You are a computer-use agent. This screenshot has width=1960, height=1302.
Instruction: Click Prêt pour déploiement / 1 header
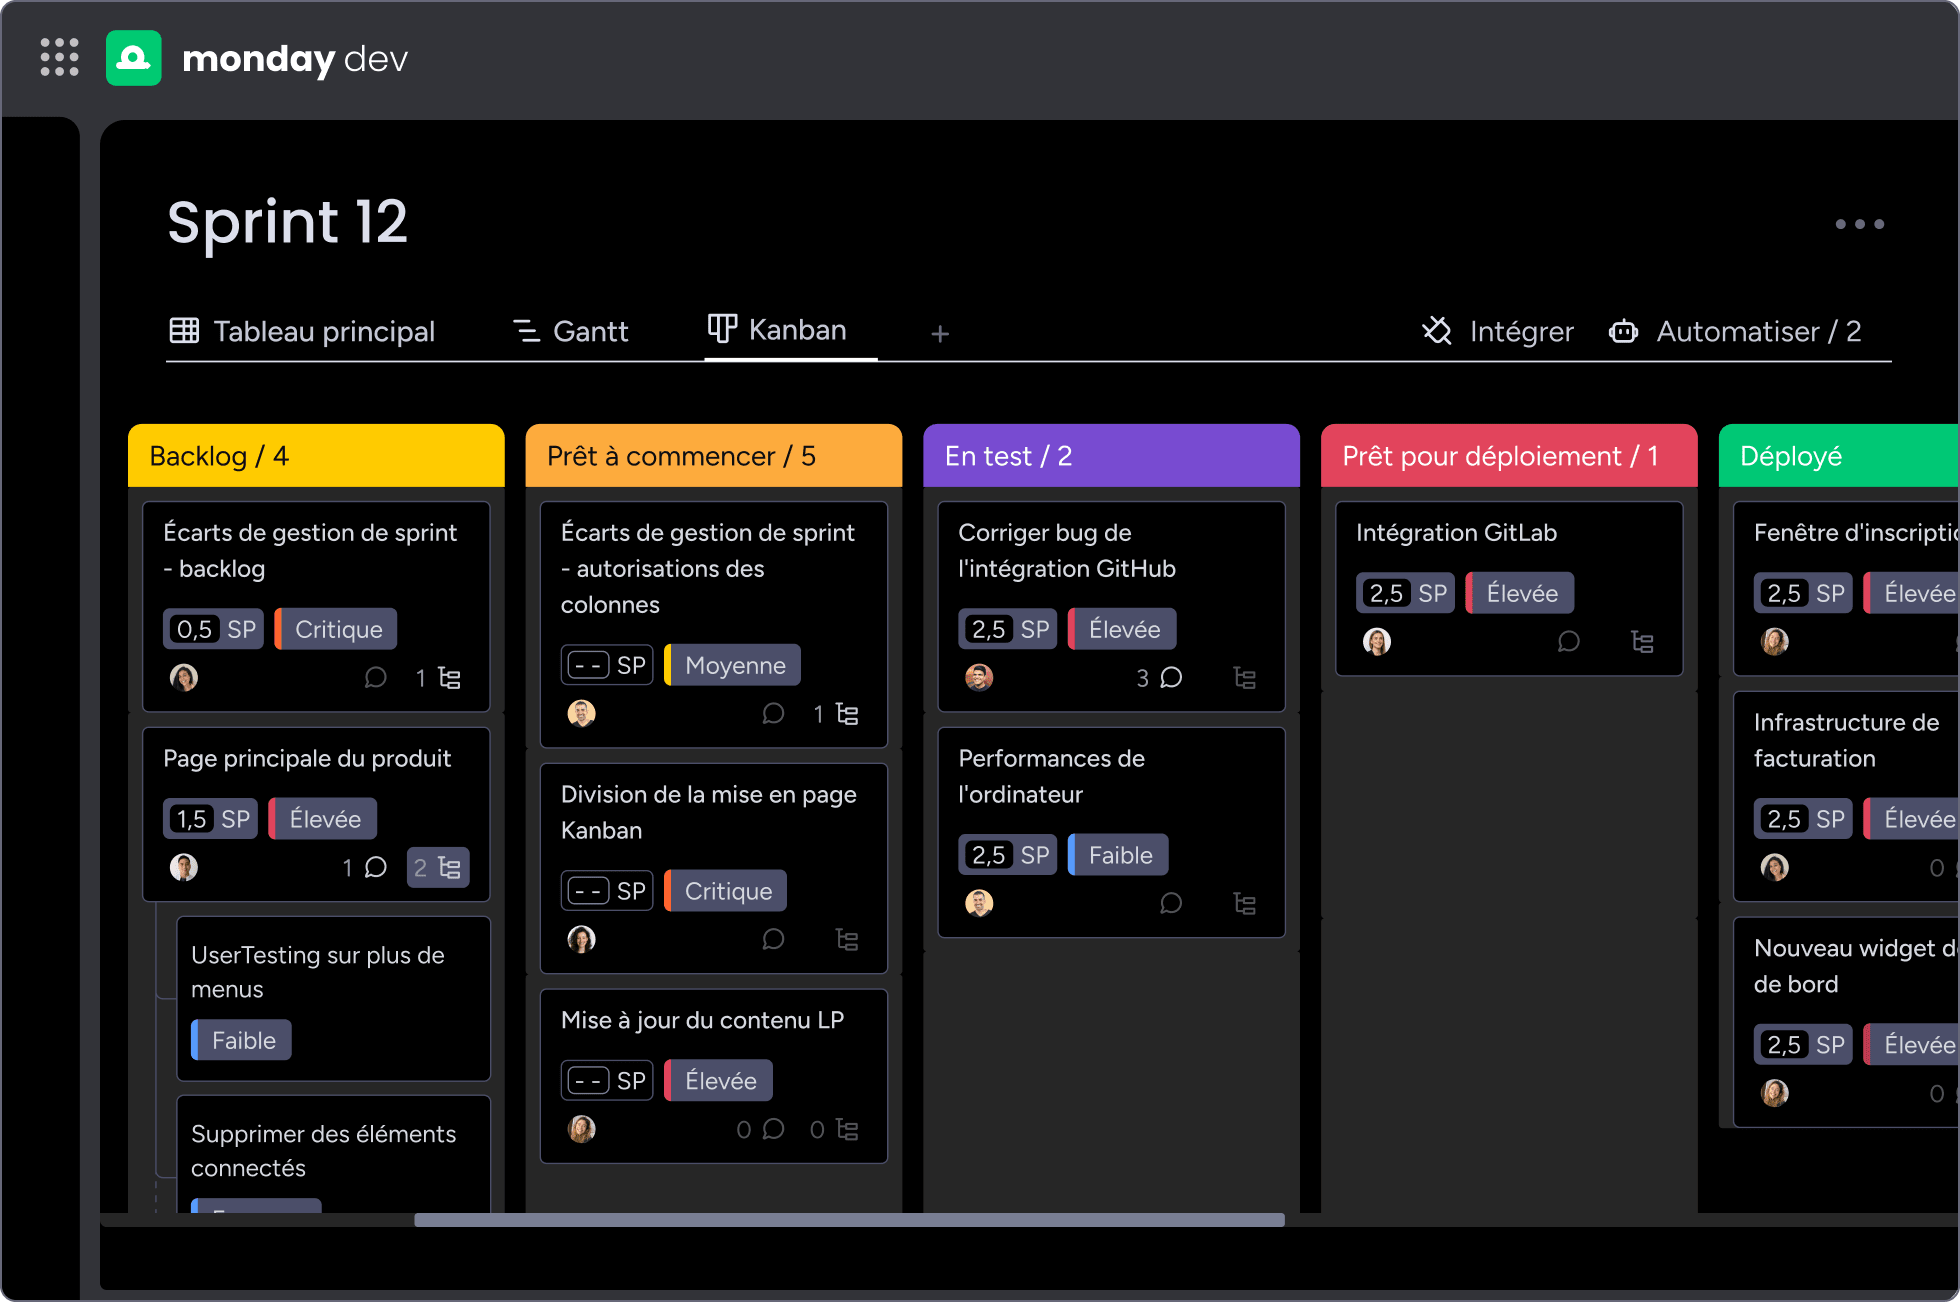[x=1509, y=456]
